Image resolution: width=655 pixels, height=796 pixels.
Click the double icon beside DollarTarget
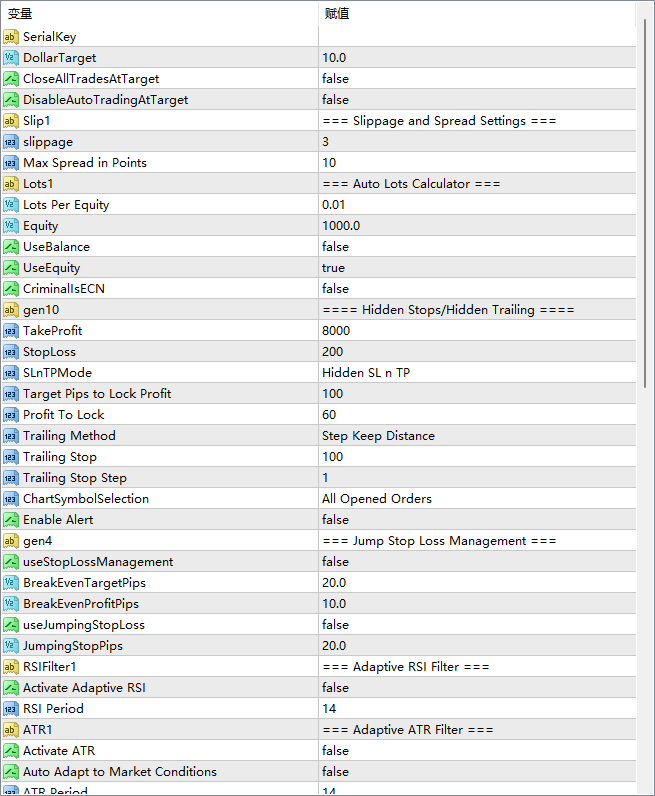pyautogui.click(x=11, y=58)
